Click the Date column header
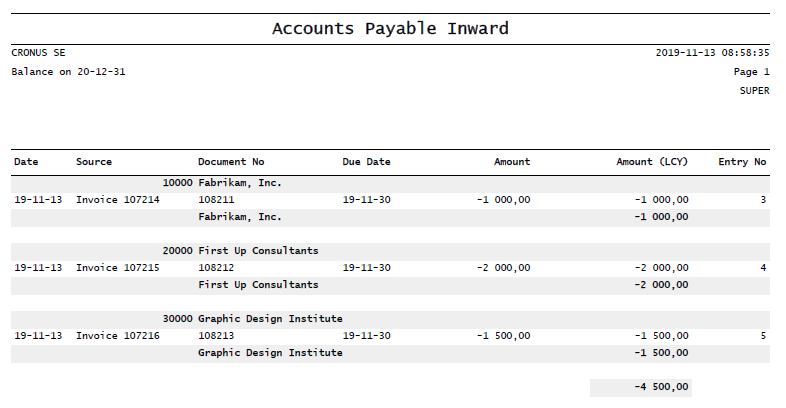The image size is (786, 408). (x=26, y=162)
